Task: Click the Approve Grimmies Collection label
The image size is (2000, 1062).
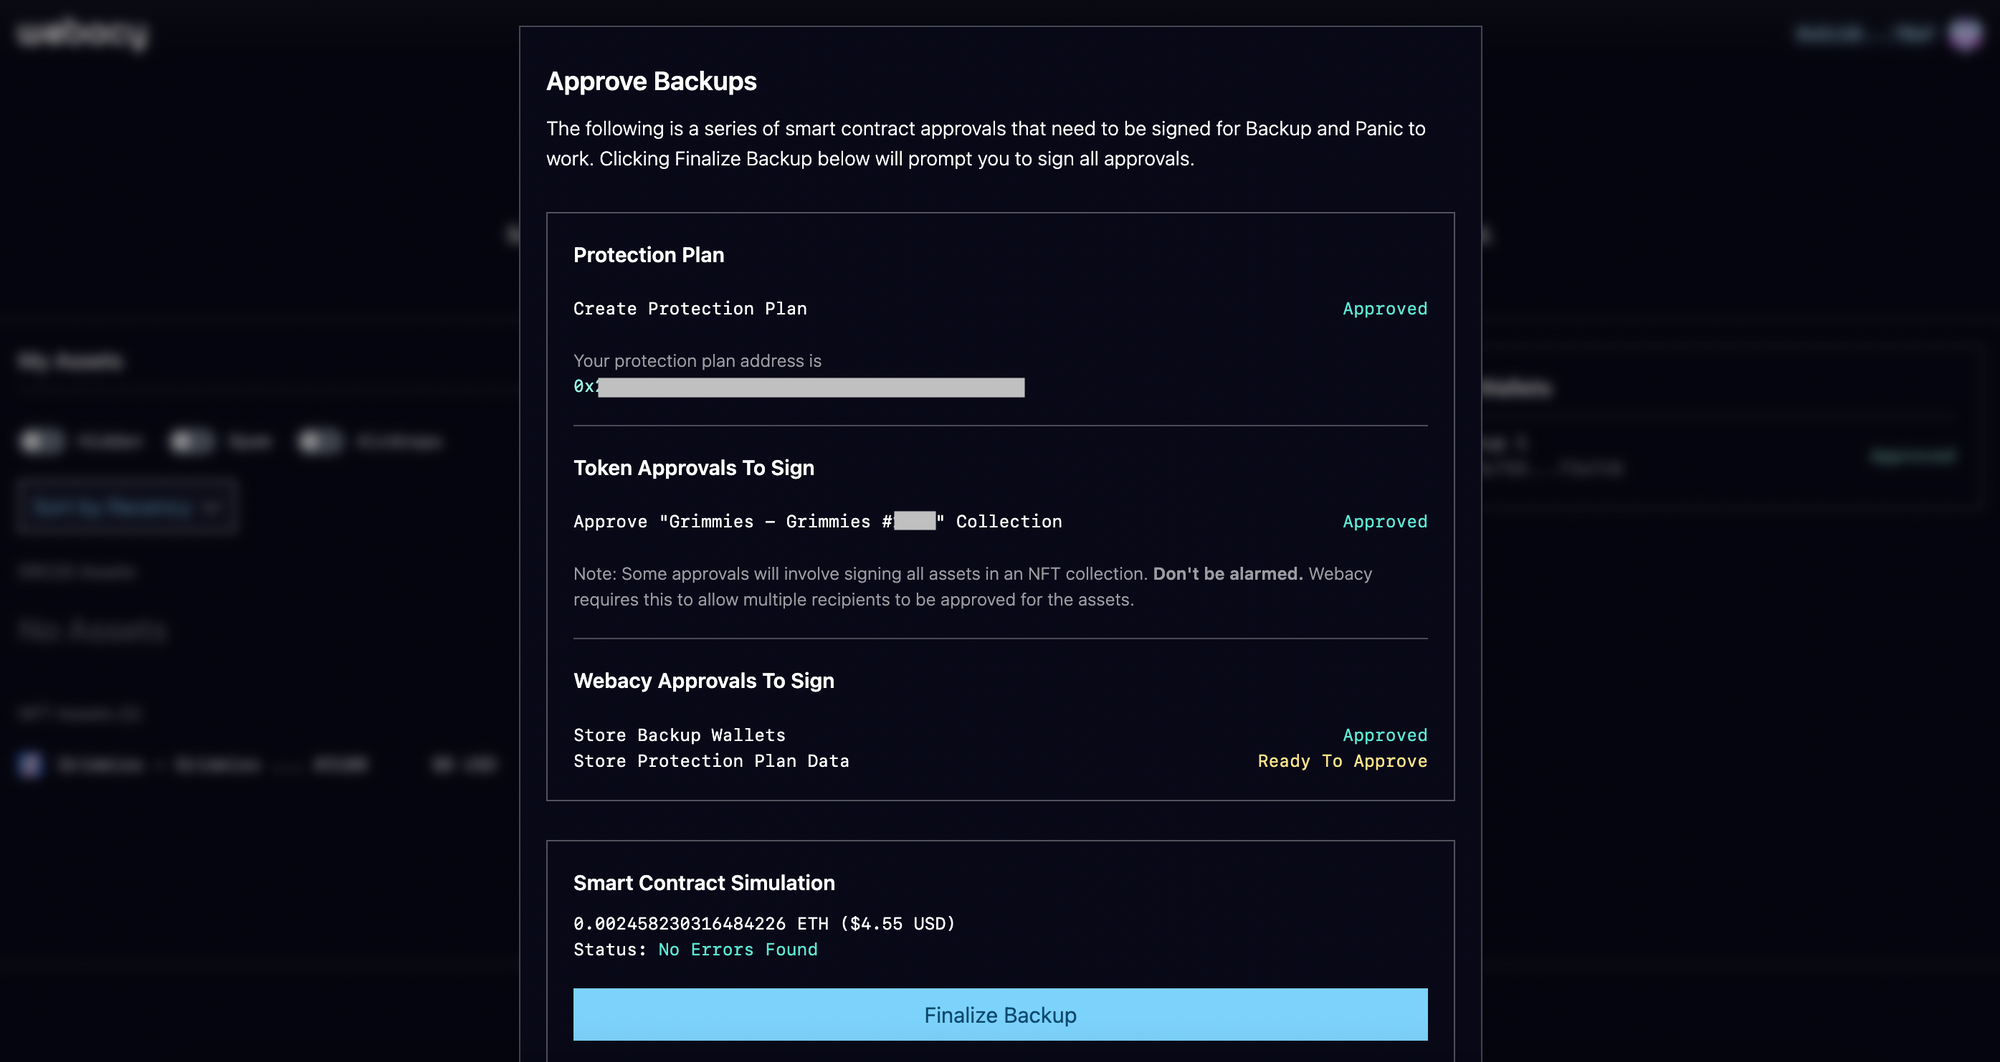Action: coord(817,522)
